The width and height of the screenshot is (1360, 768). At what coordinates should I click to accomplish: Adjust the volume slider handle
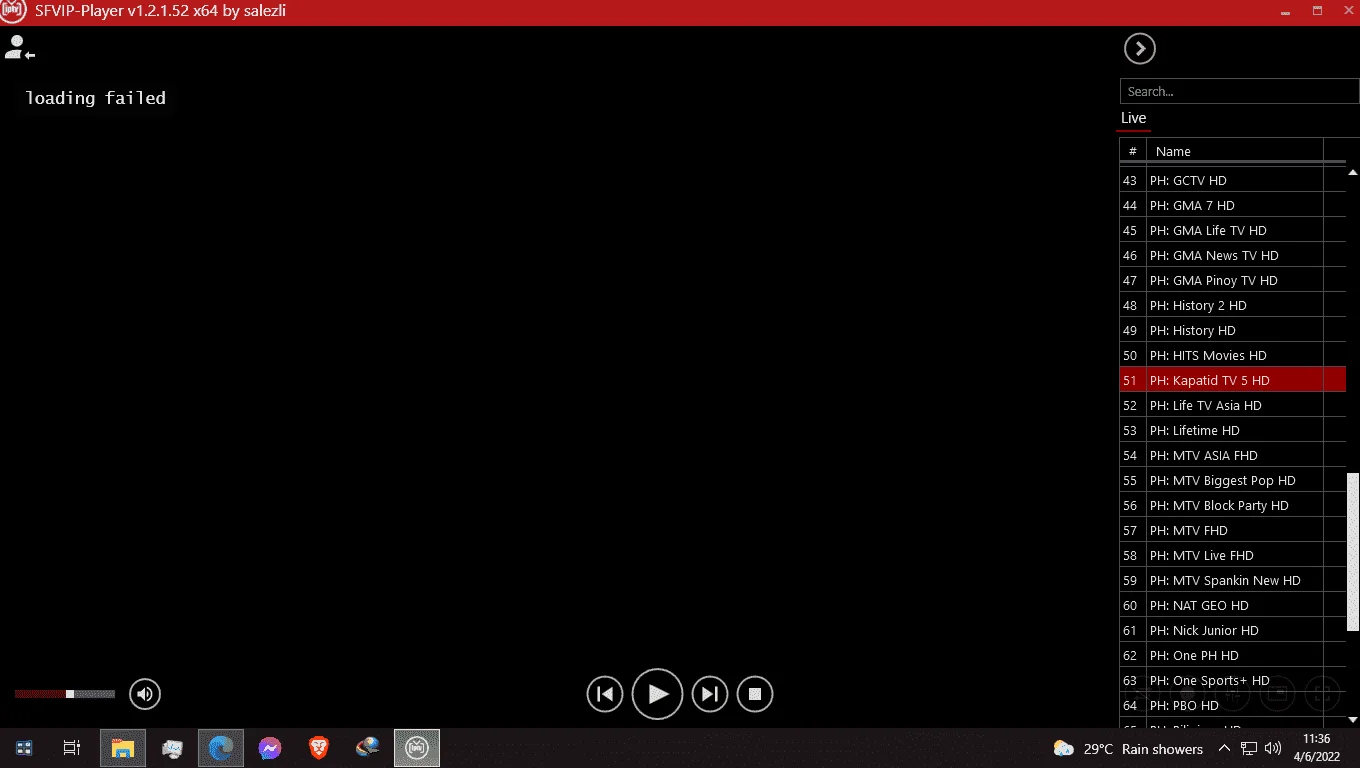click(70, 694)
